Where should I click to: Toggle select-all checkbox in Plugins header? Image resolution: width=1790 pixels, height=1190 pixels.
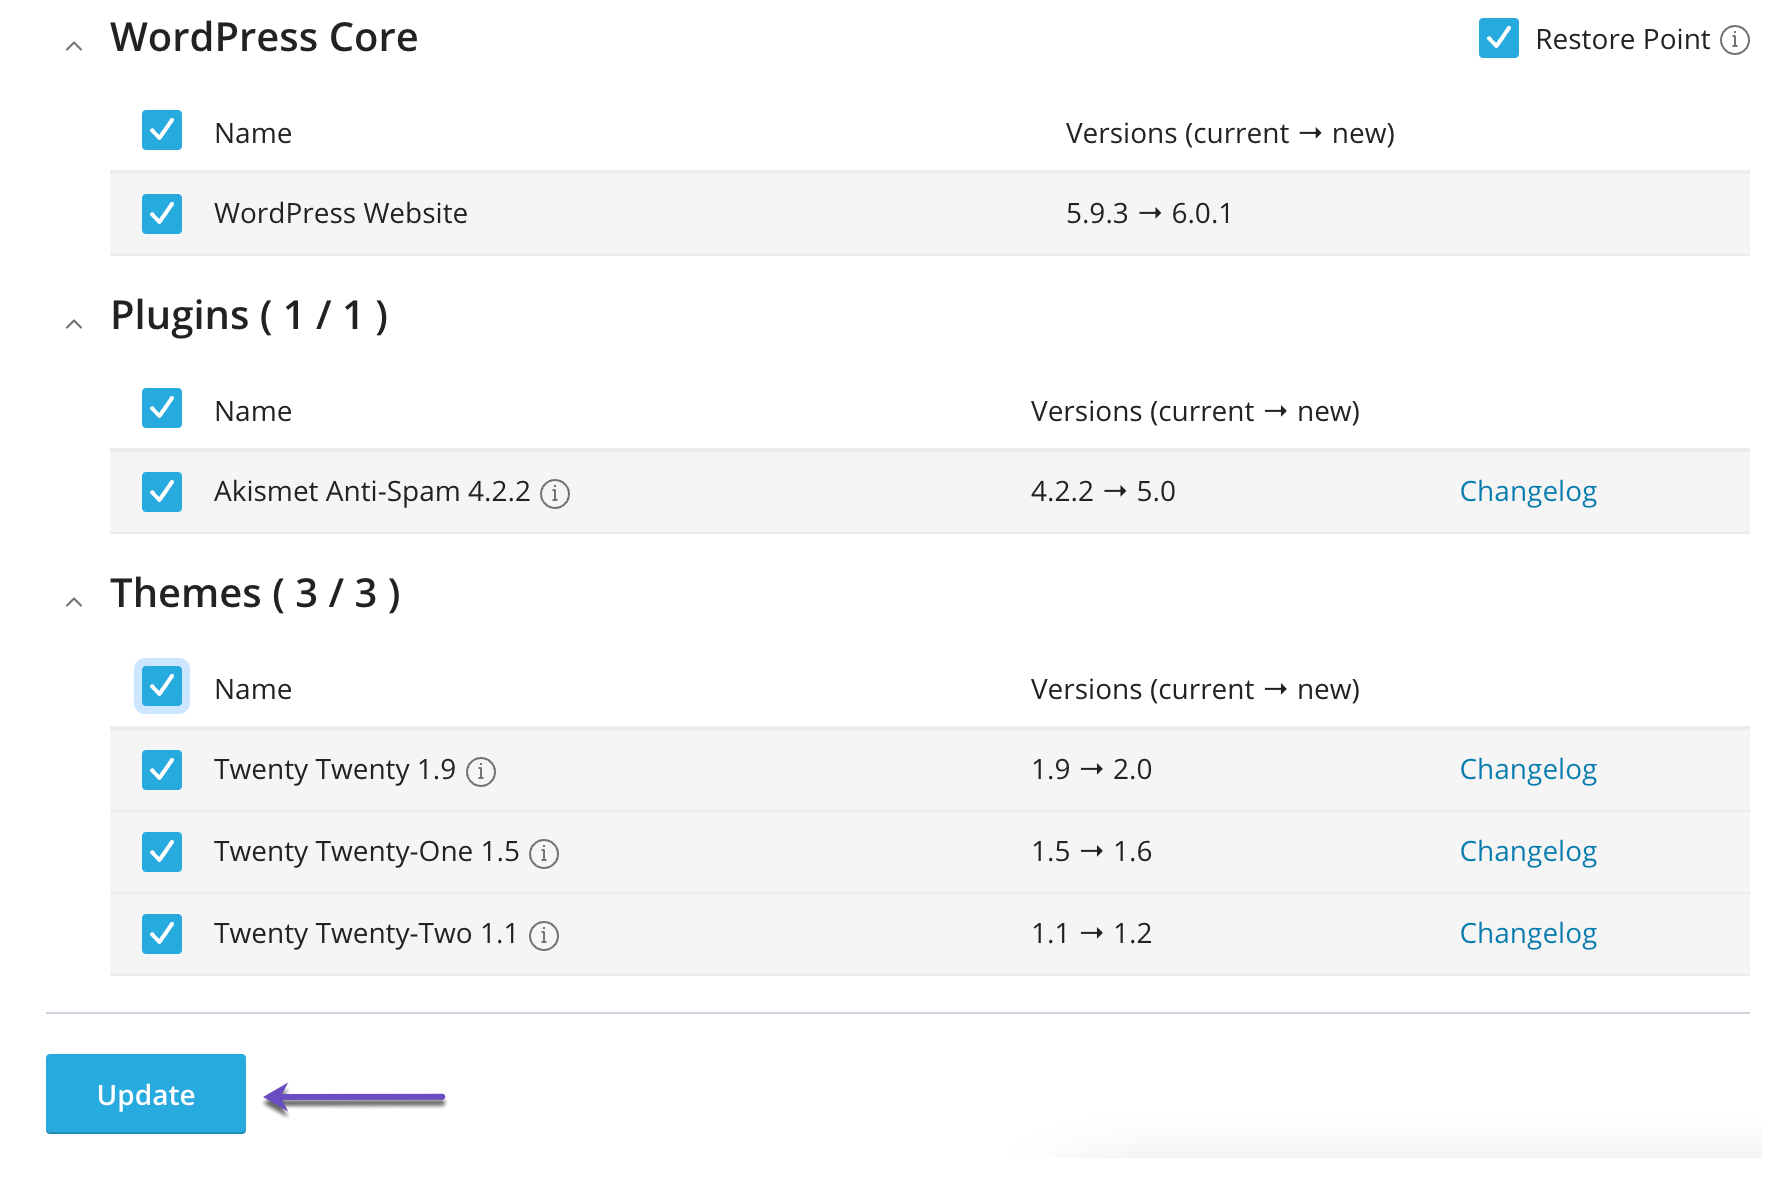click(x=162, y=408)
